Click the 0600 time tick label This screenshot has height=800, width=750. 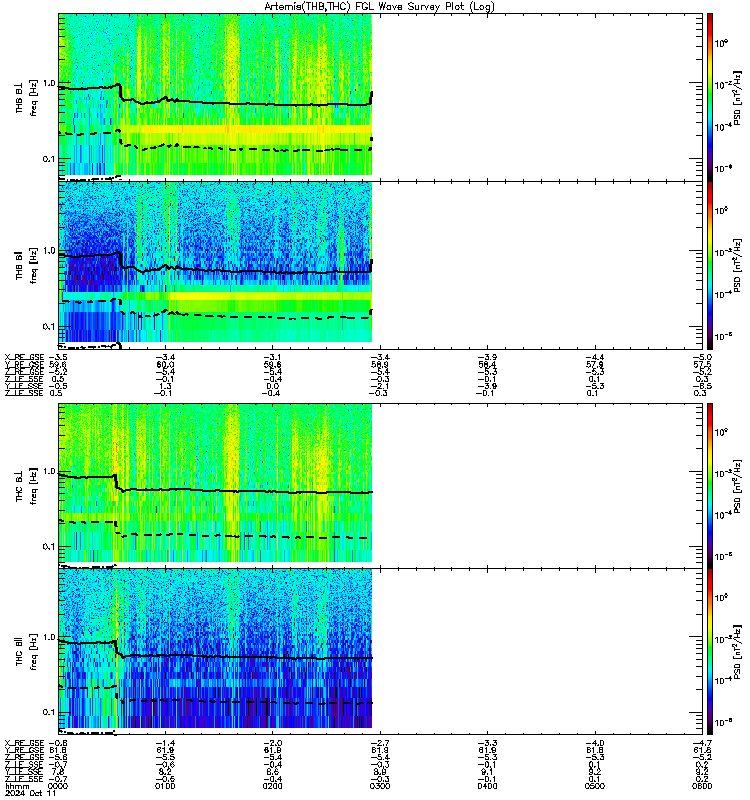pyautogui.click(x=702, y=786)
